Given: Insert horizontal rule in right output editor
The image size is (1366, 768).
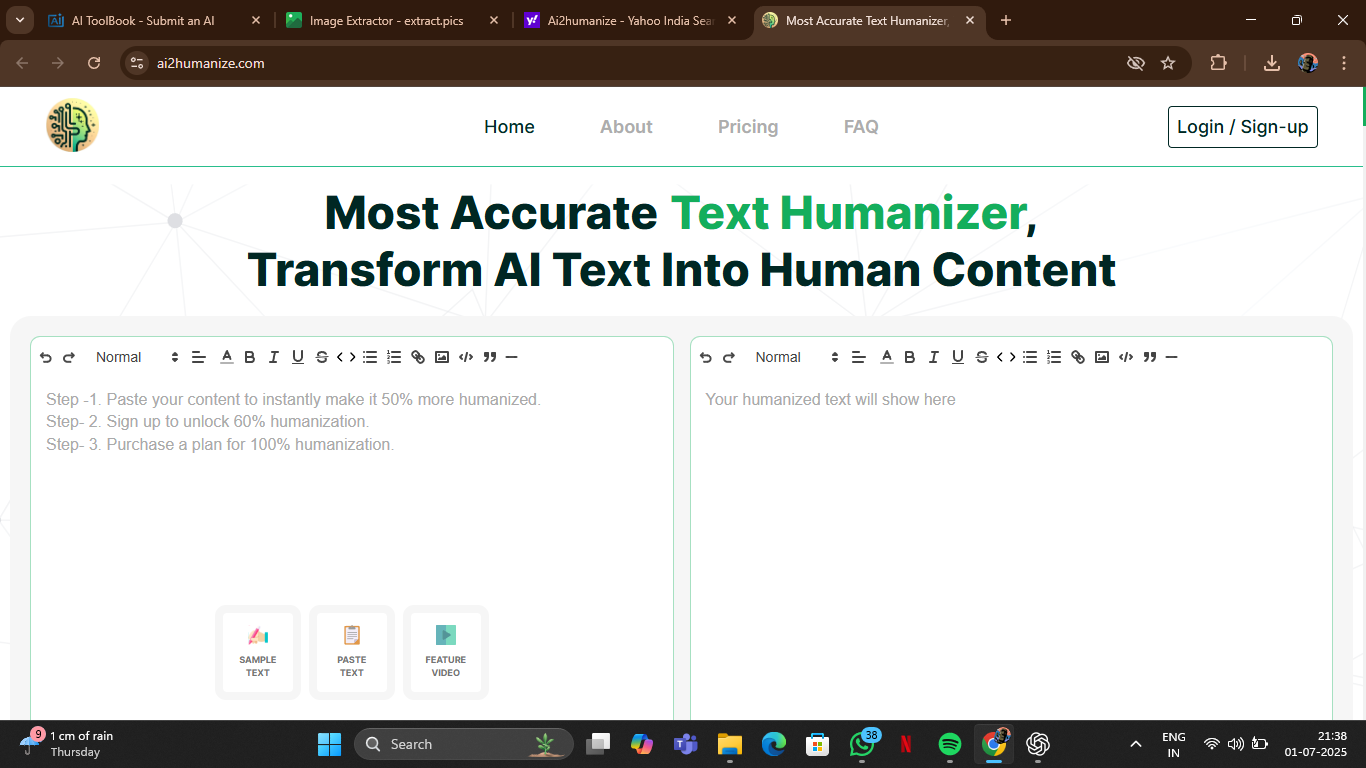Looking at the screenshot, I should point(1171,357).
